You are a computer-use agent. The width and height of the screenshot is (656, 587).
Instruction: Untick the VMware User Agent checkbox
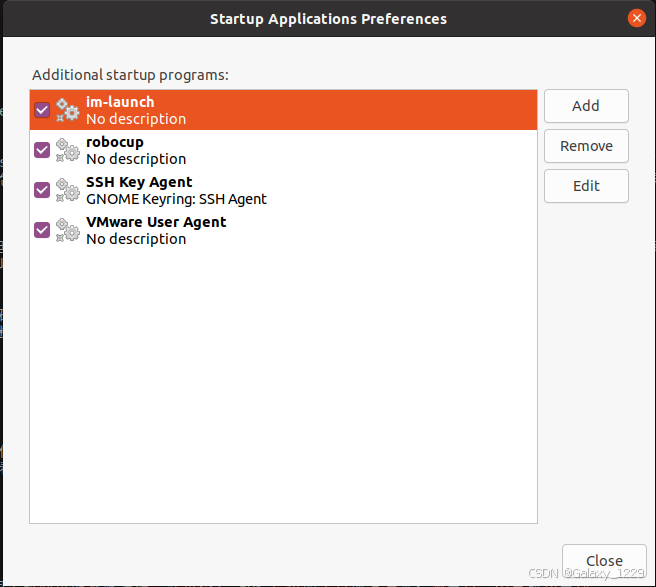point(42,230)
